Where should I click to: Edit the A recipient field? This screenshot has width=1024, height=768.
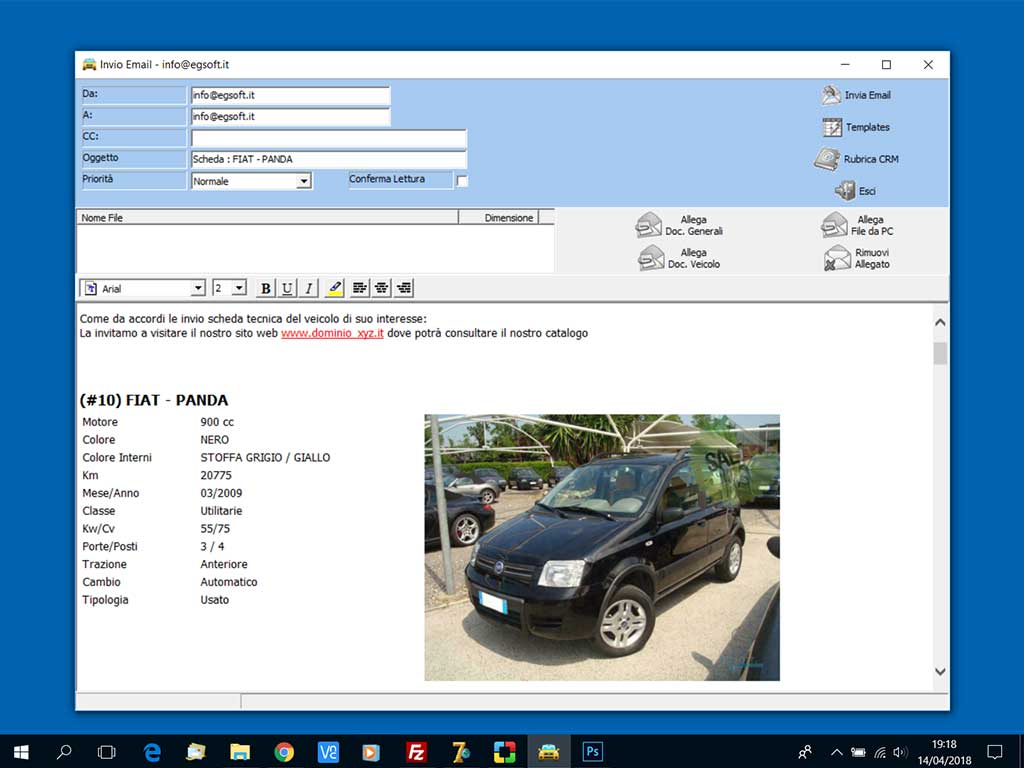pyautogui.click(x=290, y=116)
